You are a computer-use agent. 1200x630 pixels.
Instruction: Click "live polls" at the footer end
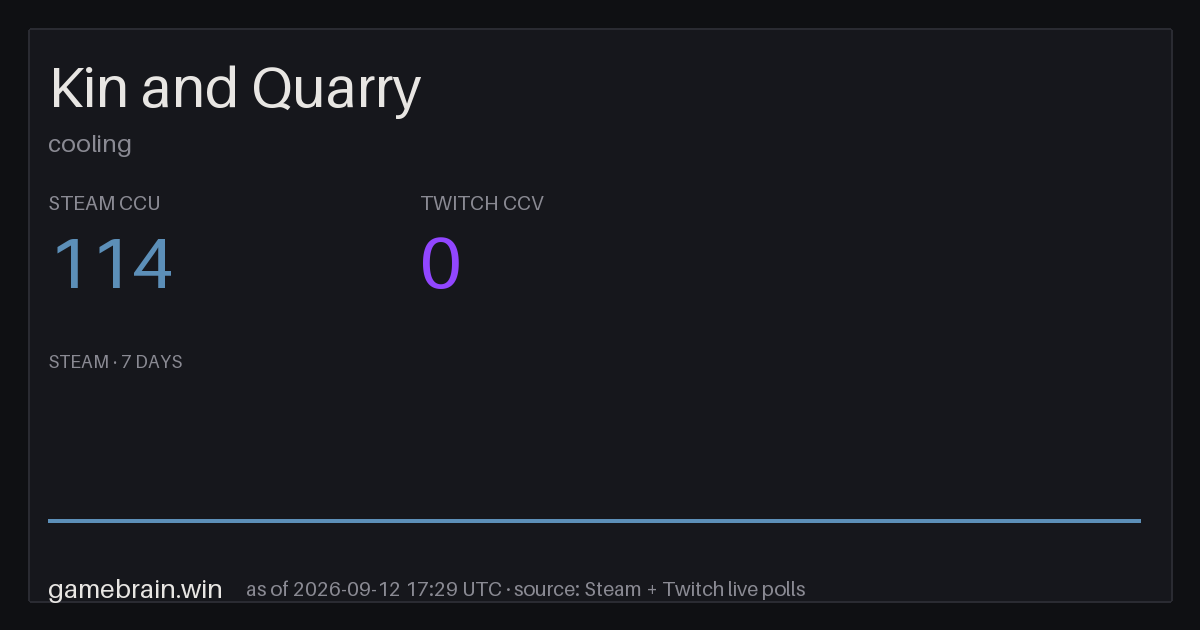point(765,589)
